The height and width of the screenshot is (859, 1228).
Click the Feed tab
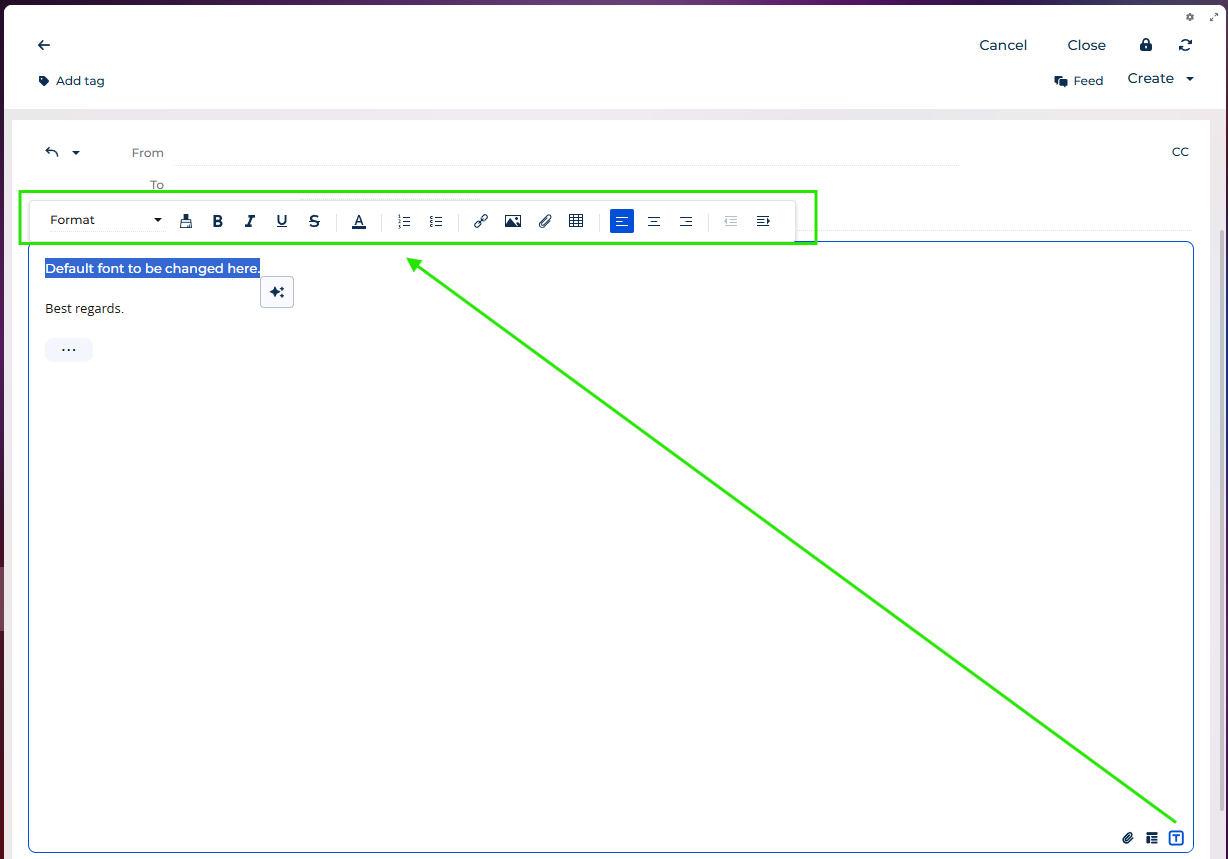click(1079, 80)
